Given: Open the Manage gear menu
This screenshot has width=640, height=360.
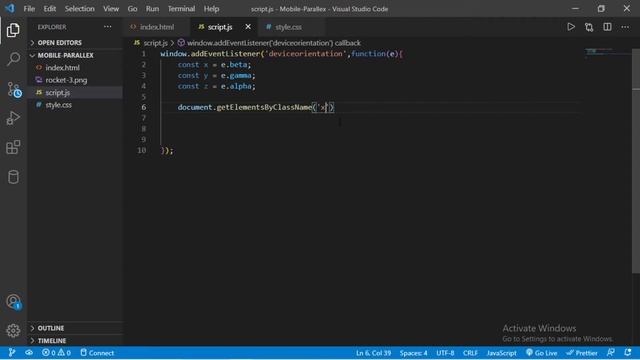Looking at the screenshot, I should coord(13,330).
